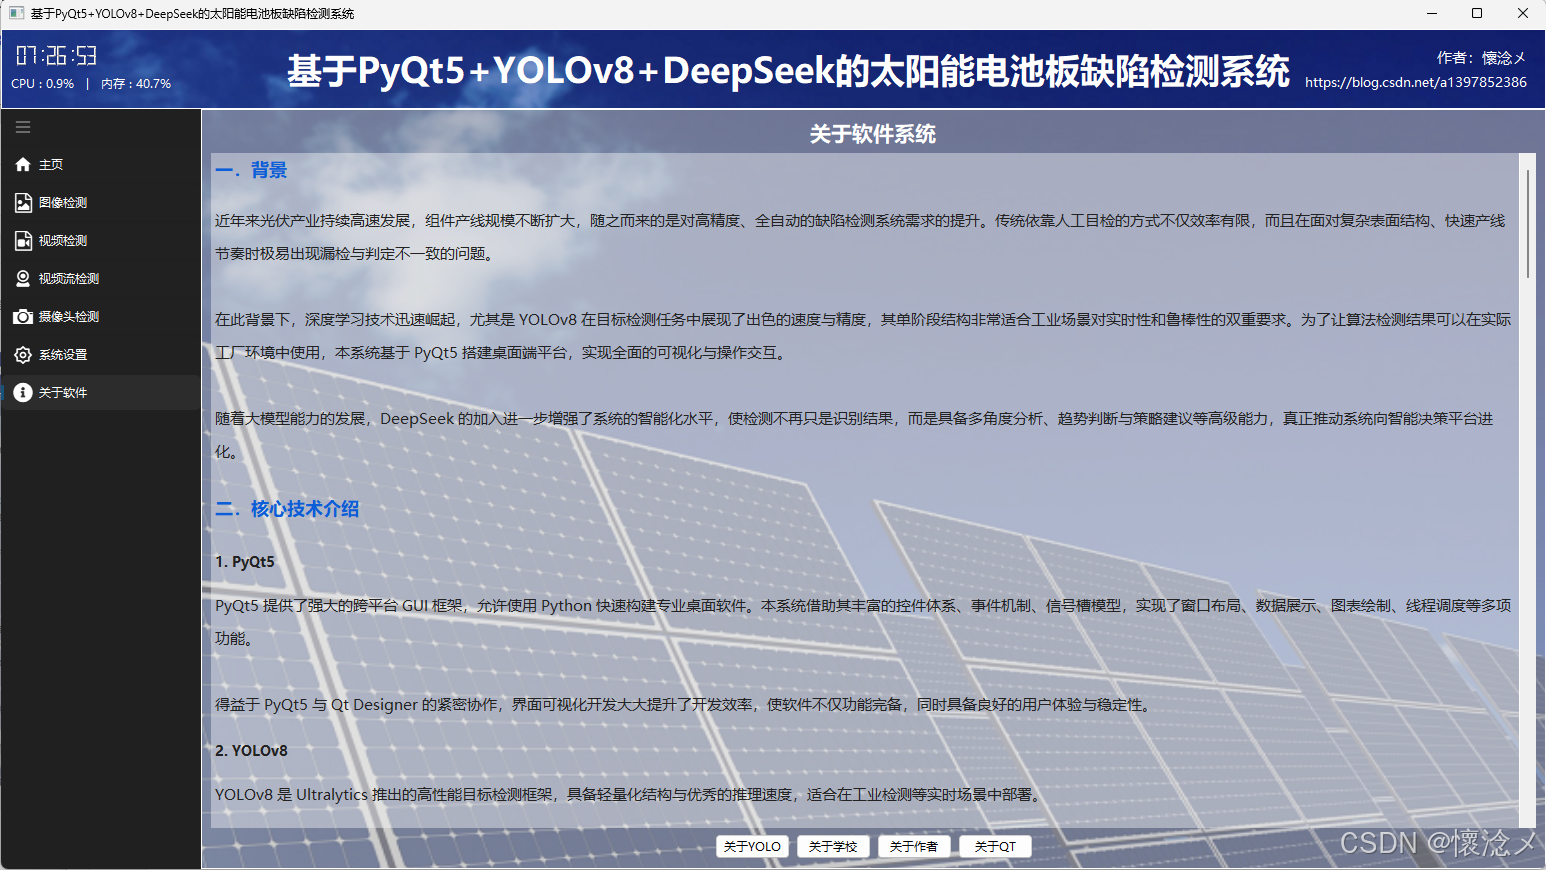
Task: Click the 关于软件系统 page heading
Action: [873, 134]
